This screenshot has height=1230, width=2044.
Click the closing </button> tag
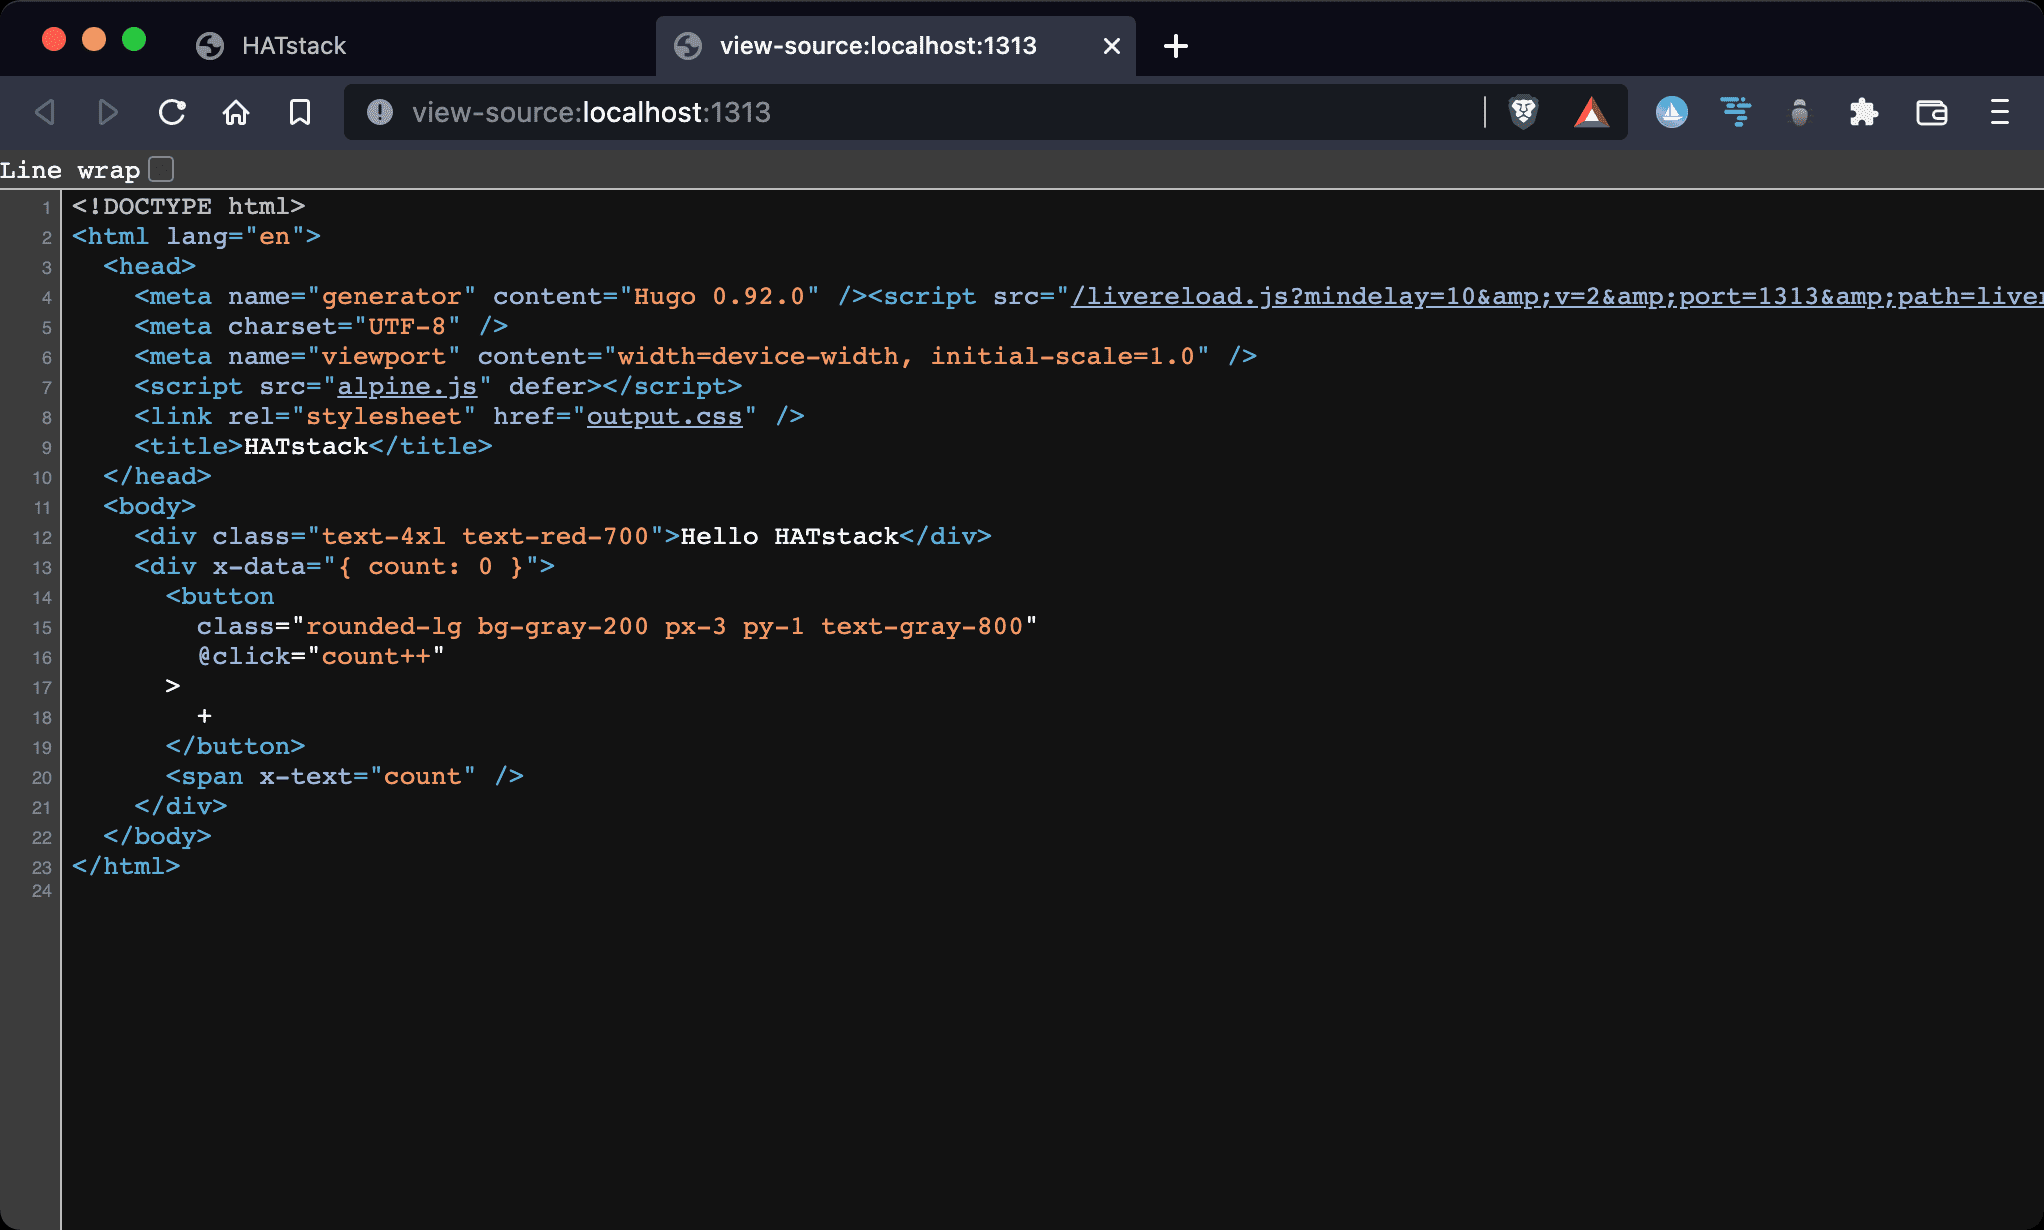[x=235, y=747]
